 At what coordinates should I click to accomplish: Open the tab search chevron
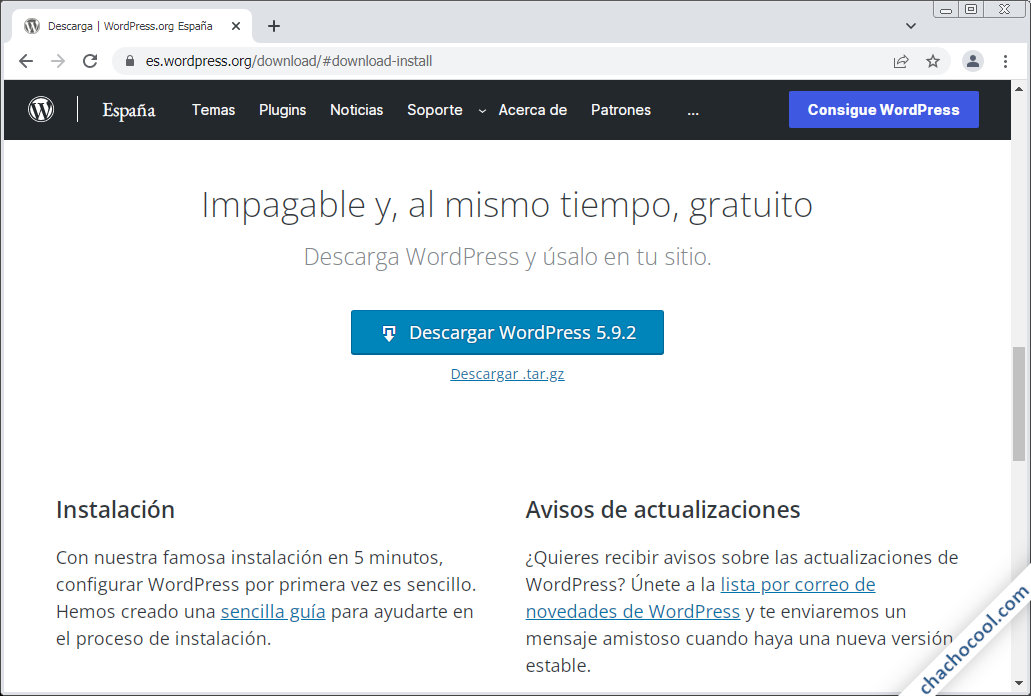[x=911, y=26]
